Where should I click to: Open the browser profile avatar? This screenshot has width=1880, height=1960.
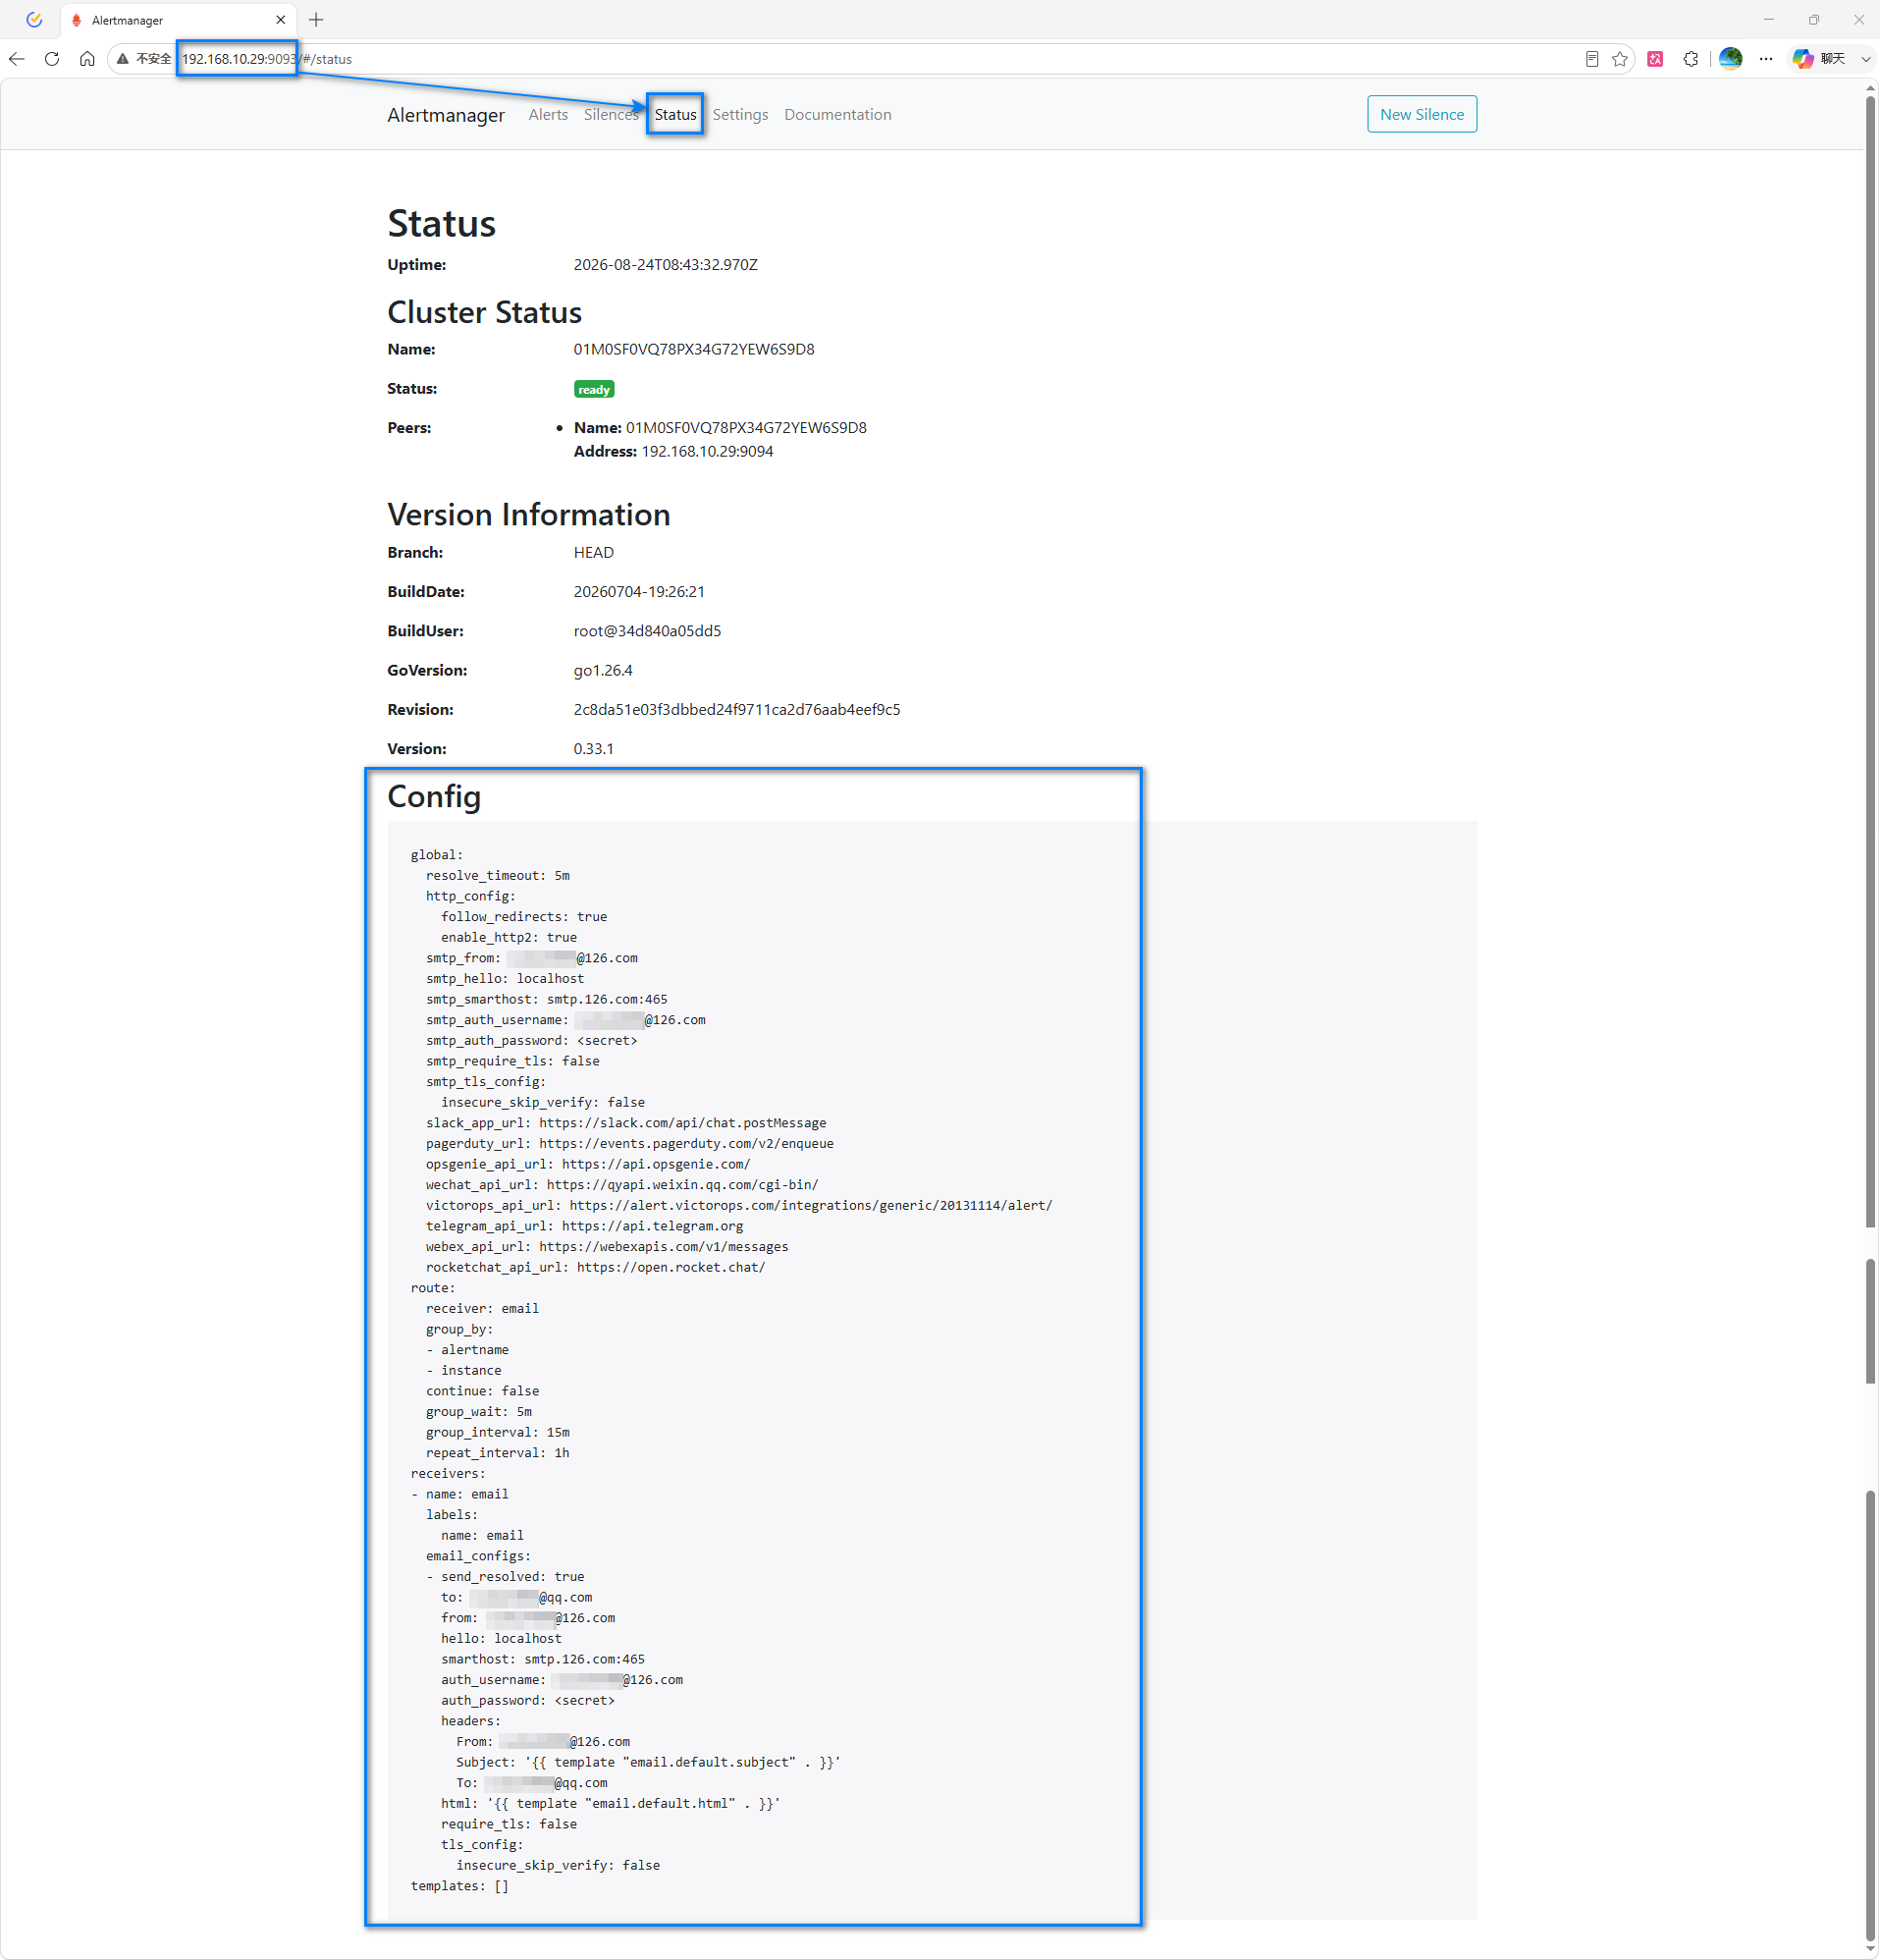coord(1731,59)
